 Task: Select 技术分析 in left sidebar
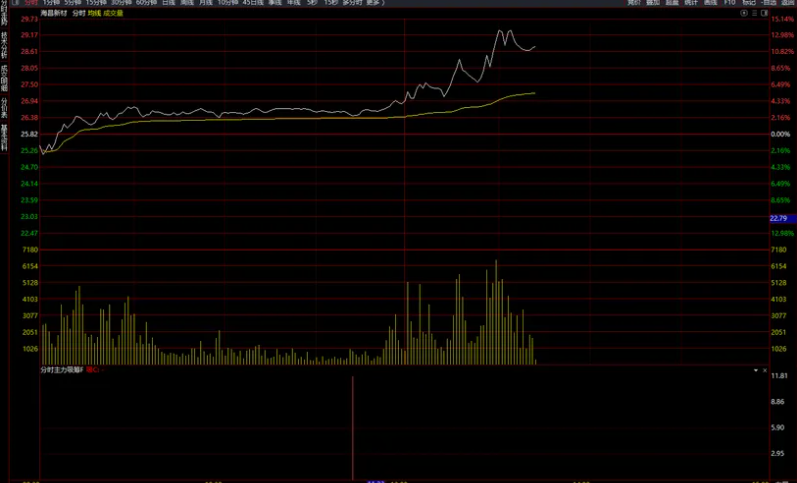4,42
